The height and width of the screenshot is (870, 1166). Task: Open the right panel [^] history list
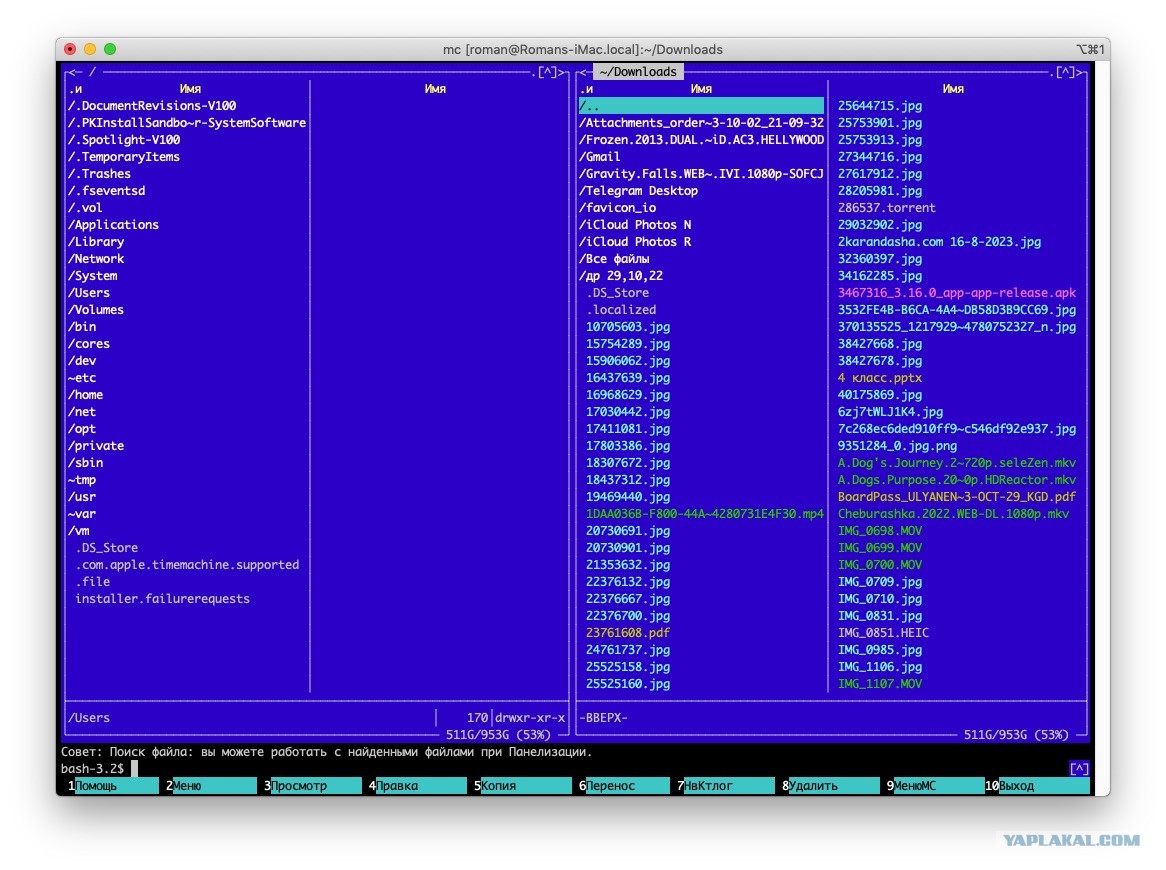click(1065, 72)
